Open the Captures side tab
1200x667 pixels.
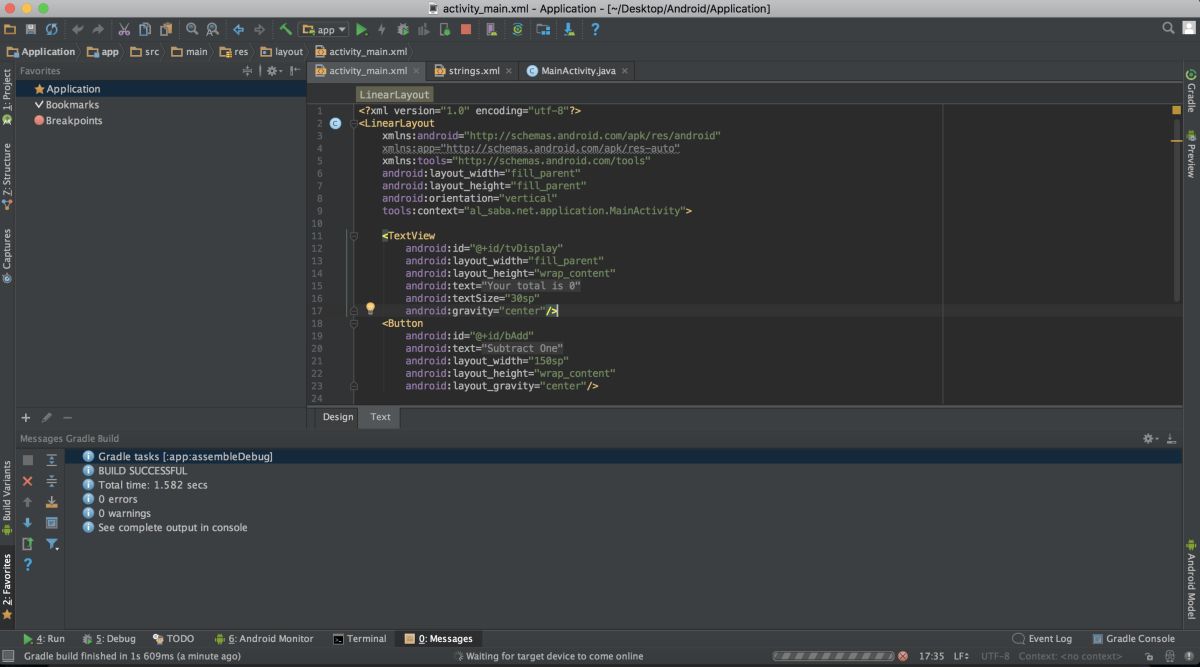coord(7,256)
